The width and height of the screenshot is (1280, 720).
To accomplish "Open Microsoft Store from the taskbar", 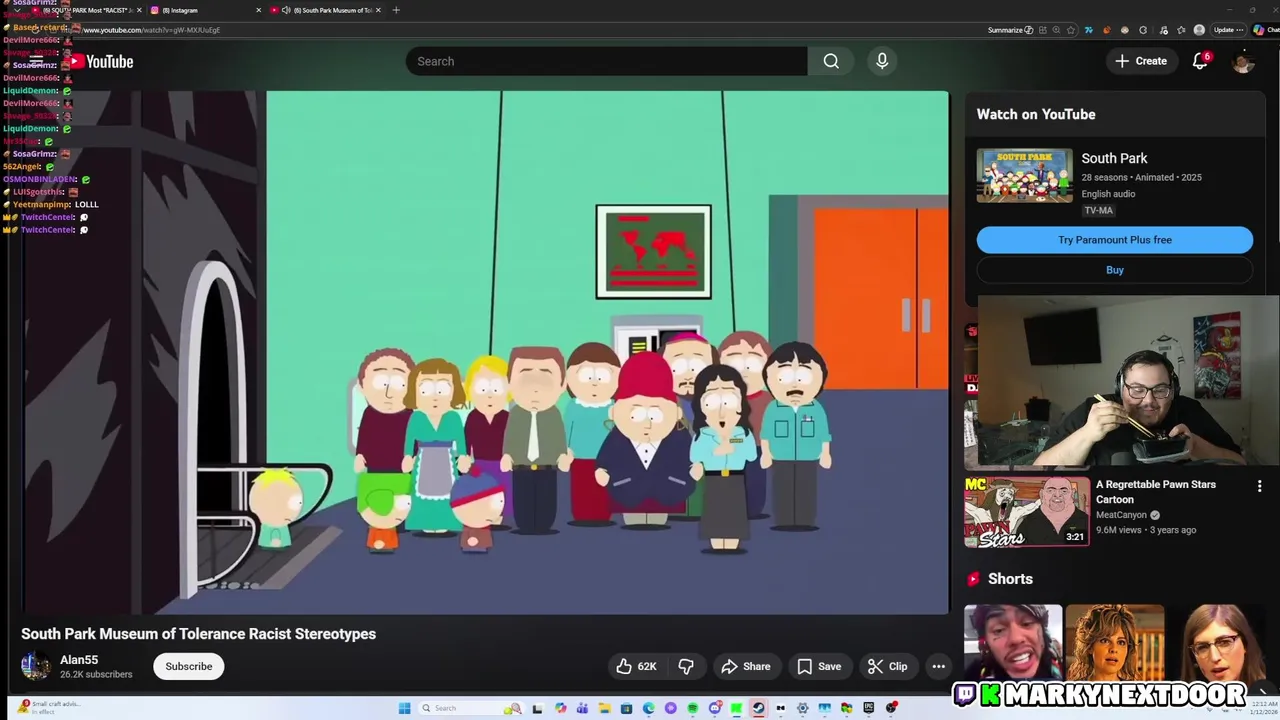I will 627,708.
